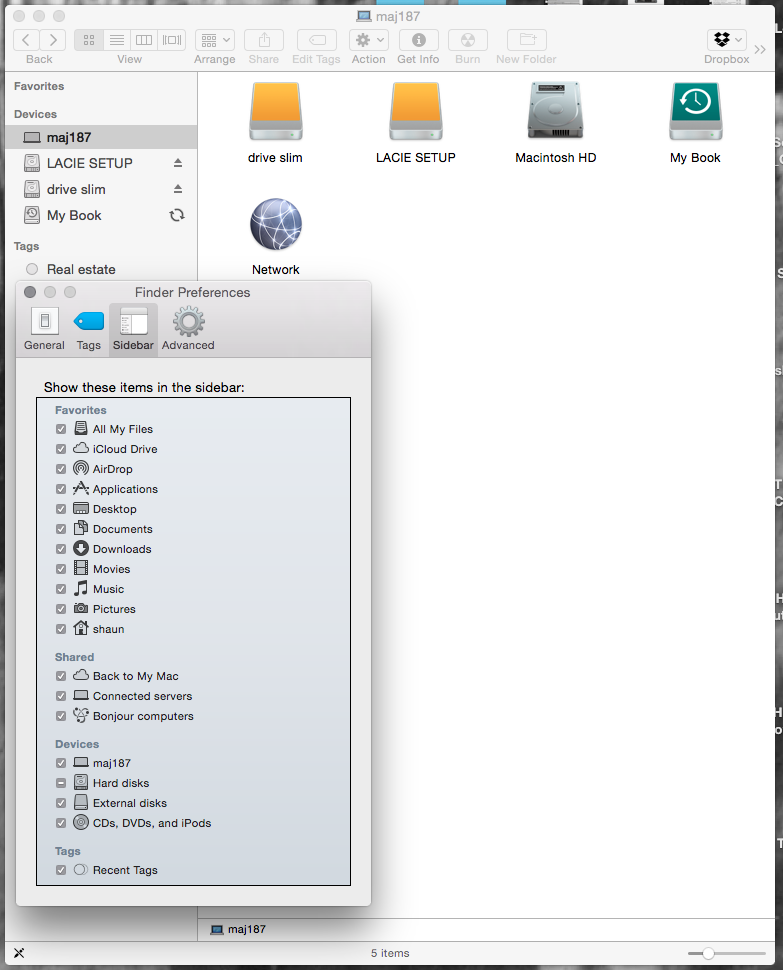Uncheck AirDrop checkbox
The image size is (783, 970).
click(61, 469)
